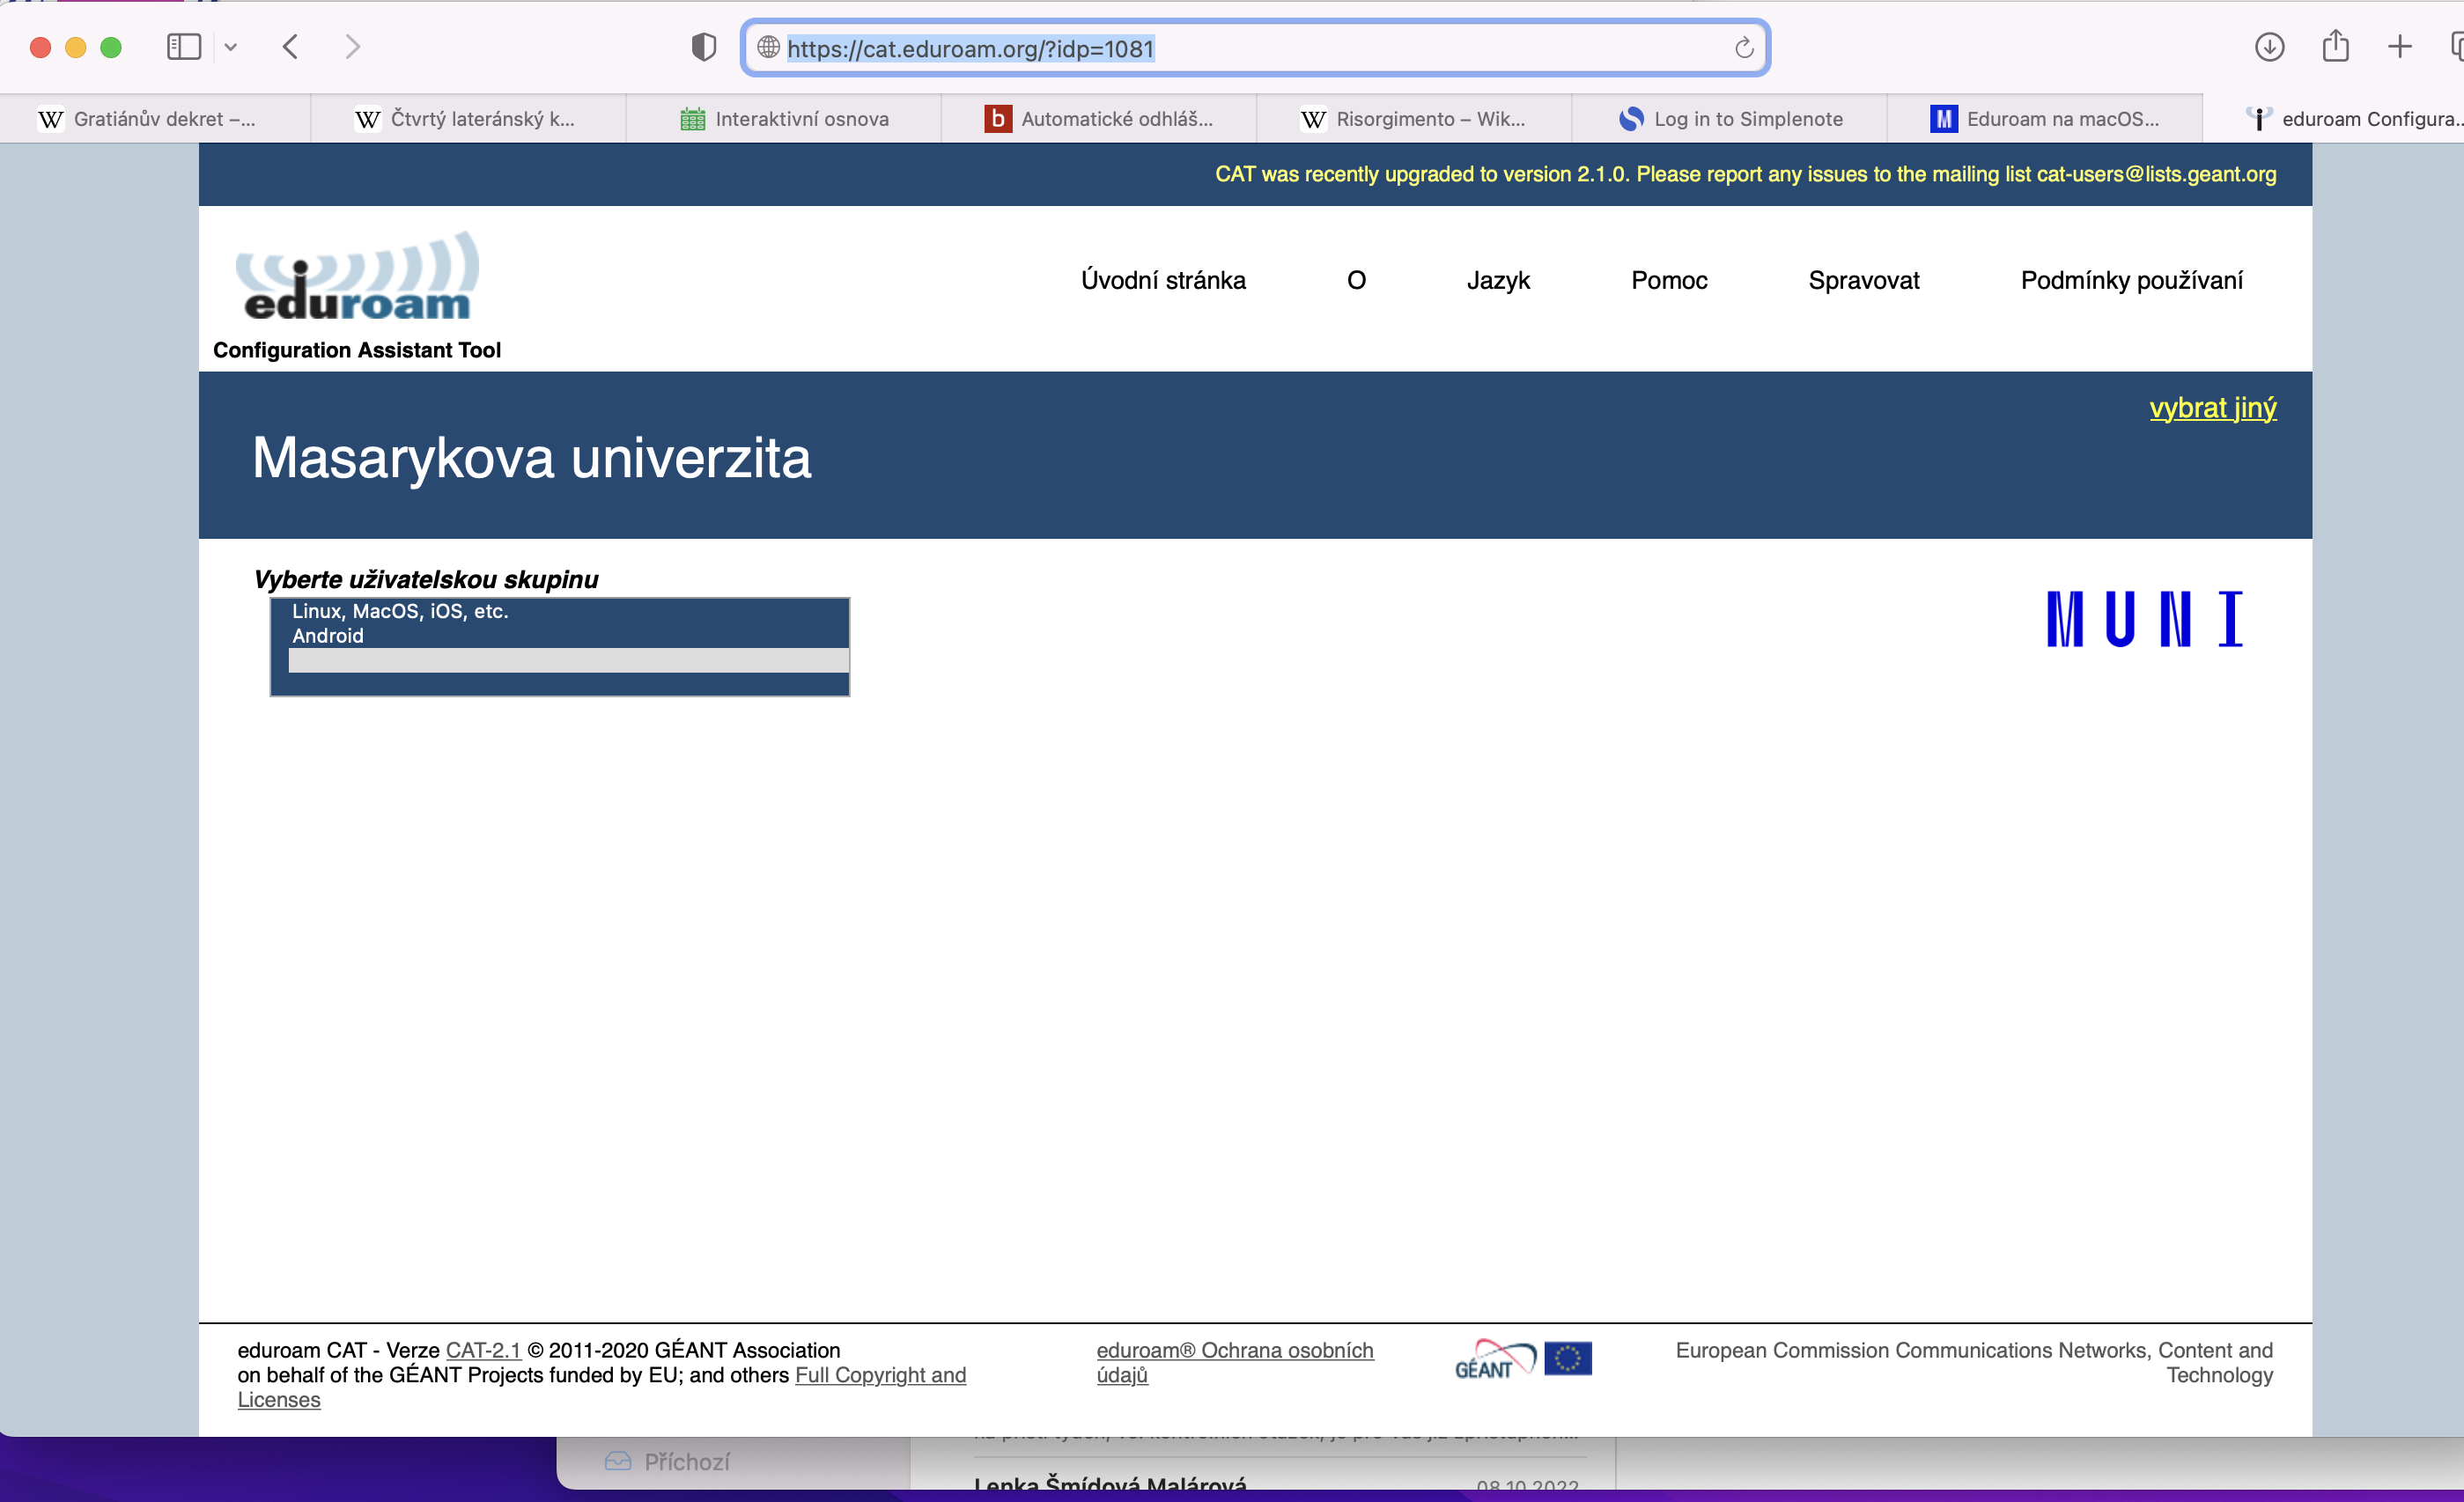Image resolution: width=2464 pixels, height=1502 pixels.
Task: Click the Configuration Assistant Tool caption
Action: pyautogui.click(x=357, y=350)
